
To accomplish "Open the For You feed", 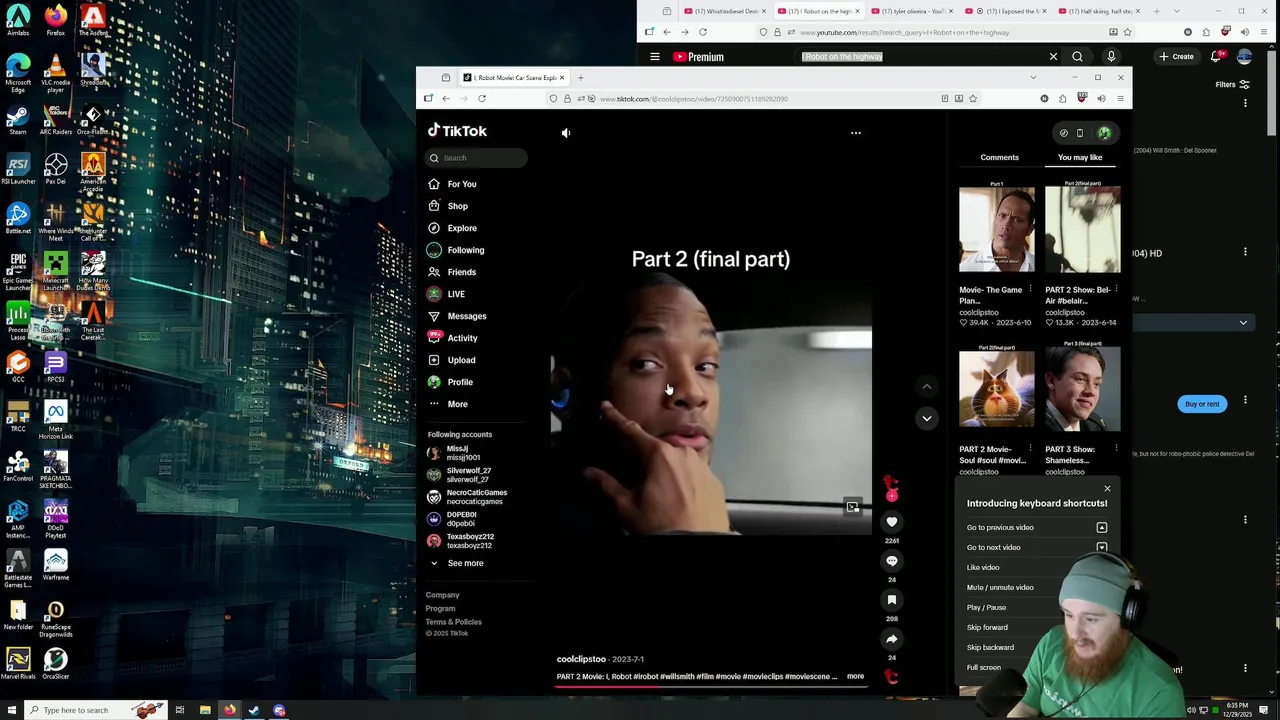I will click(x=461, y=184).
